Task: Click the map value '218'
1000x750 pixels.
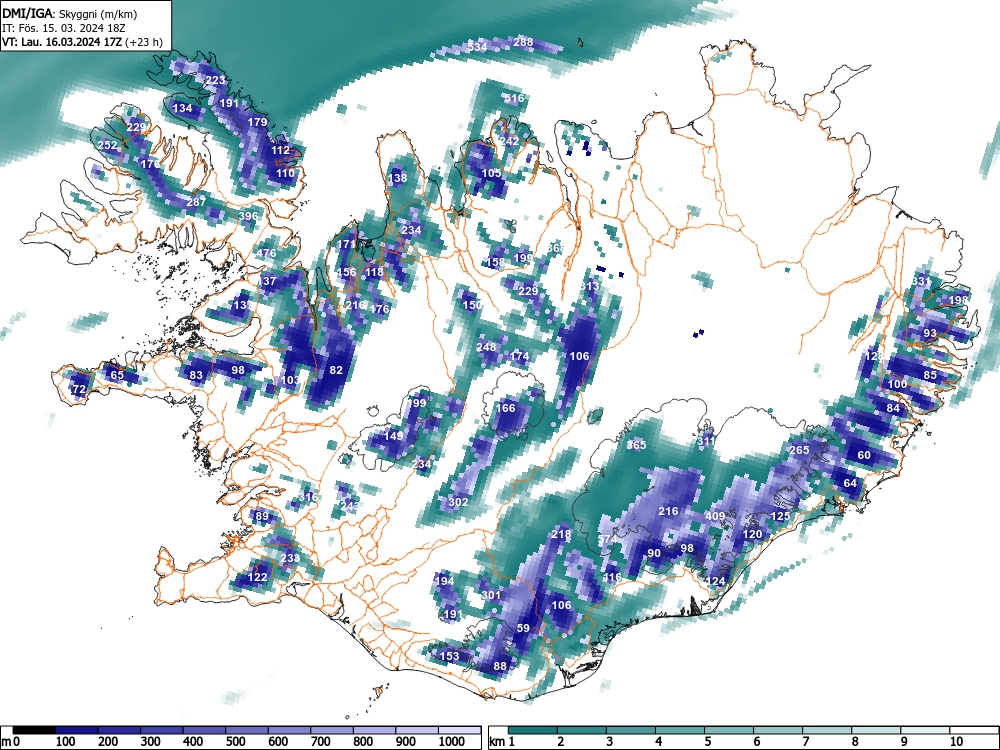Action: coord(561,534)
